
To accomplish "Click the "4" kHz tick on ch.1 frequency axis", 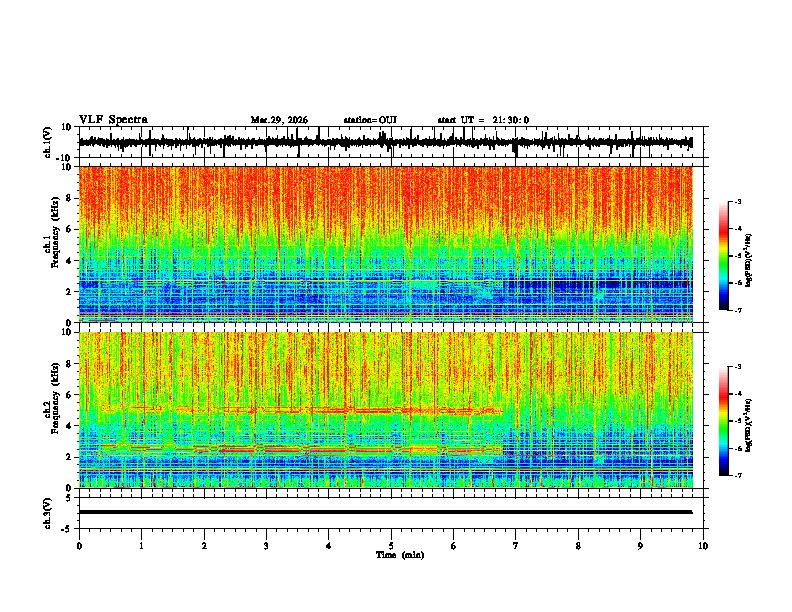I will (x=70, y=261).
